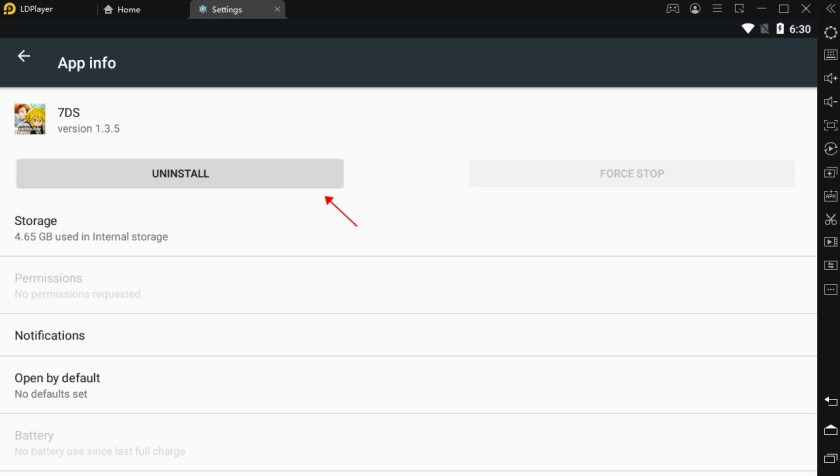Viewport: 840px width, 476px height.
Task: Click the recent apps button in sidebar
Action: [x=831, y=458]
